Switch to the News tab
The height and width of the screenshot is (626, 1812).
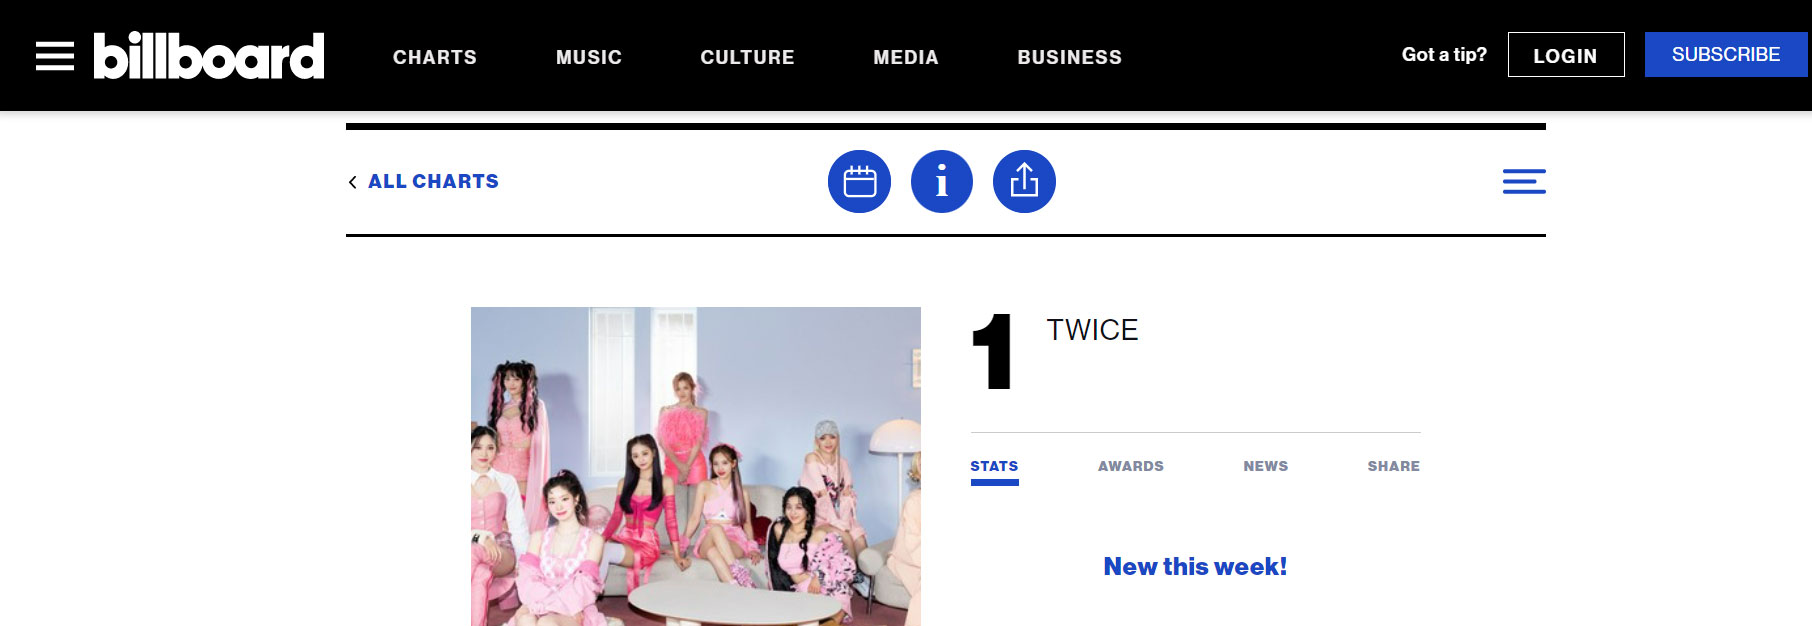pyautogui.click(x=1266, y=466)
